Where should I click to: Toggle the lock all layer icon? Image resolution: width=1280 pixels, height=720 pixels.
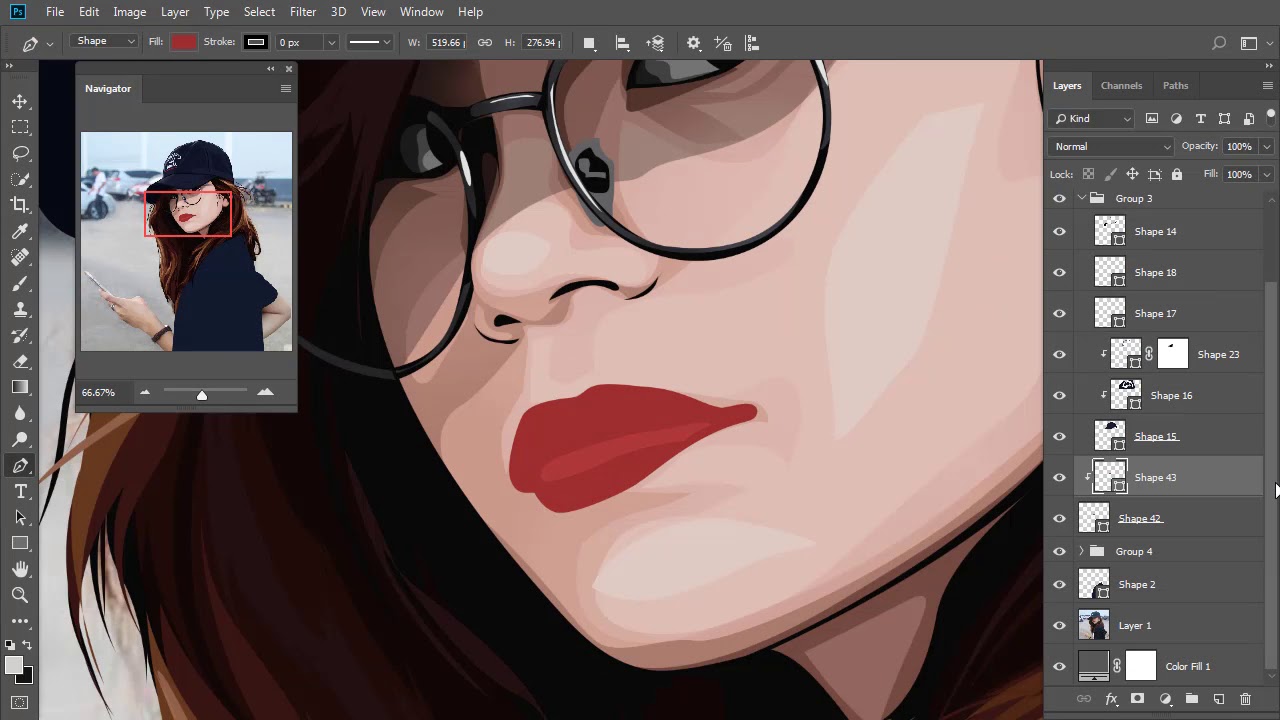1176,174
